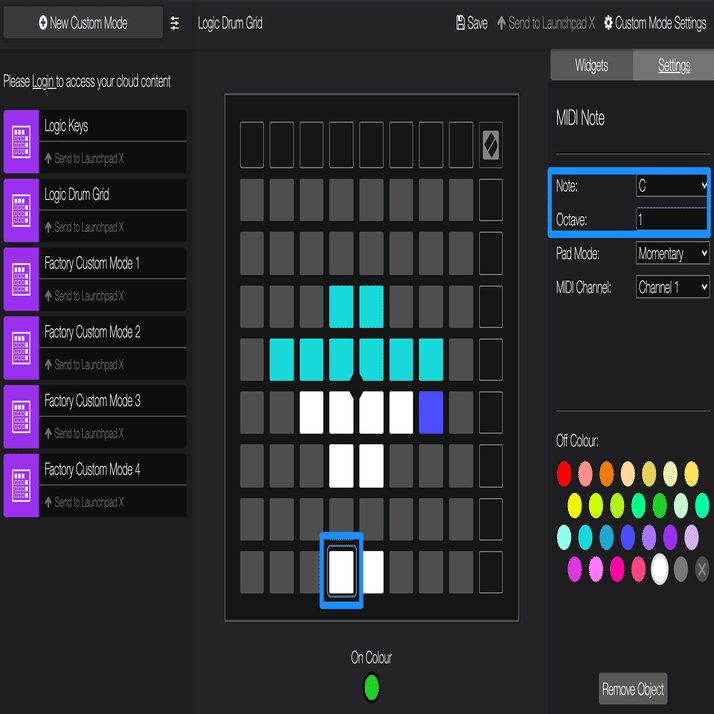Click the Factory Custom Mode 4 grid icon
This screenshot has height=714, width=714.
click(21, 485)
